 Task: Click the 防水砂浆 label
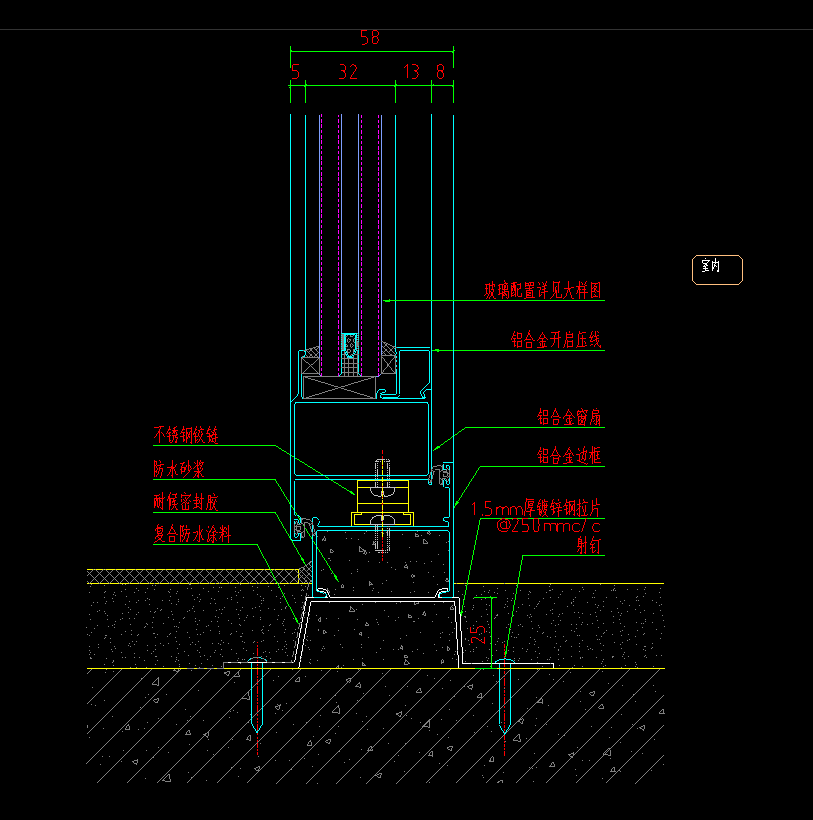[x=179, y=469]
